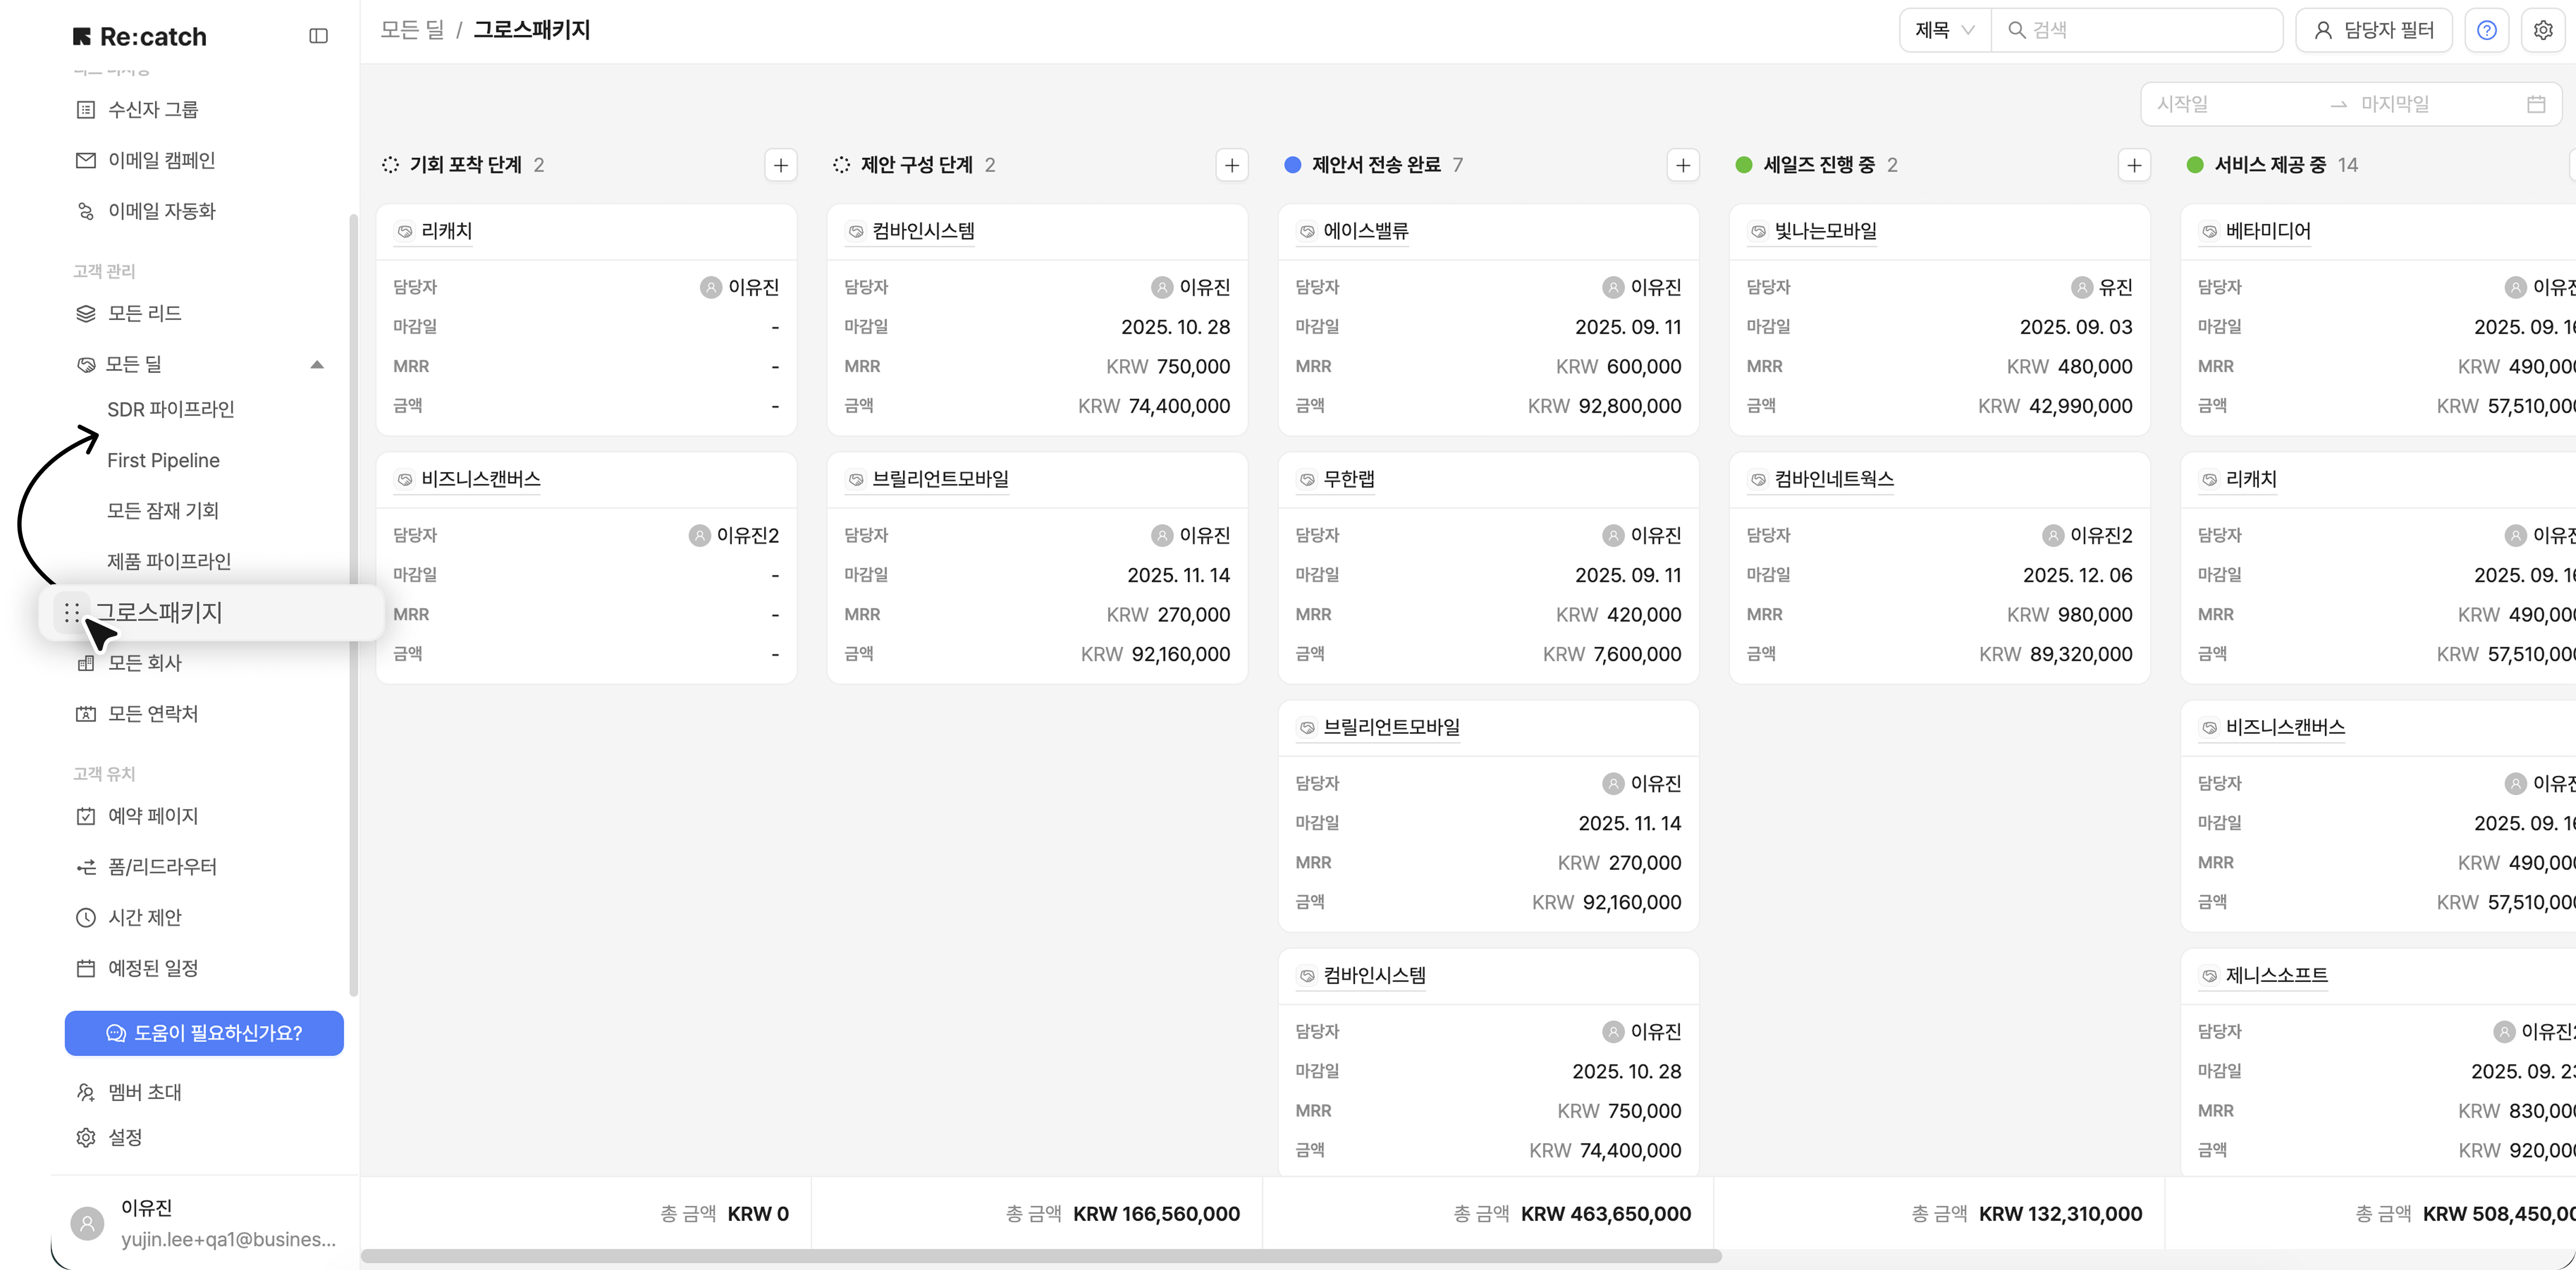Click the plus icon in 세일즈 진행 중 column
This screenshot has width=2576, height=1270.
2133,165
